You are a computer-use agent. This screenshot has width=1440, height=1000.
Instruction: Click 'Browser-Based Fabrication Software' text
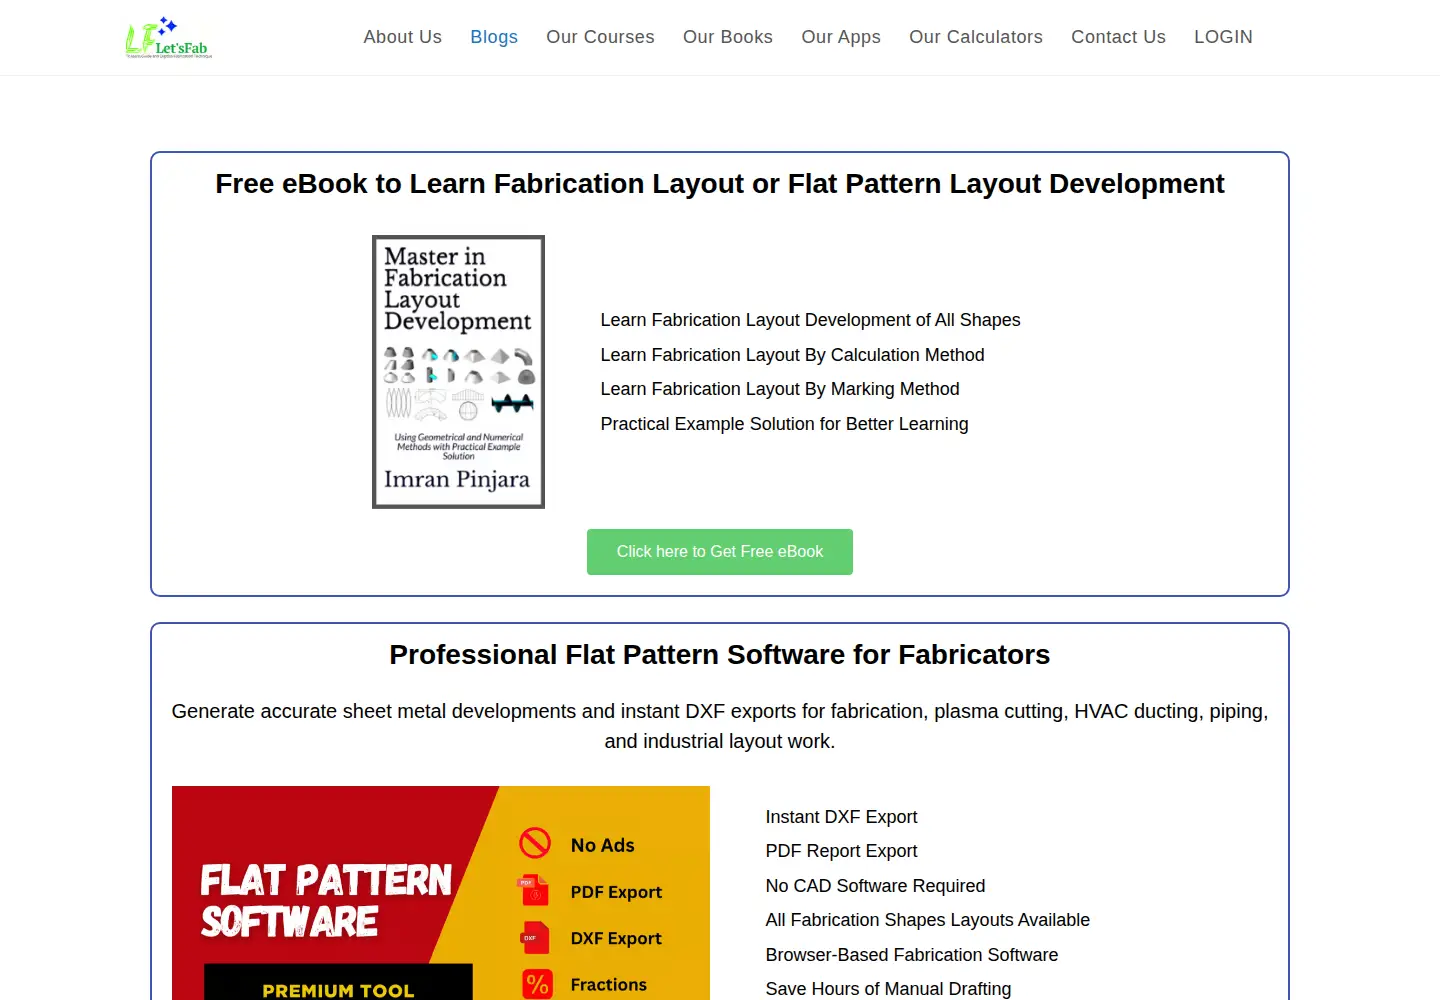point(911,955)
